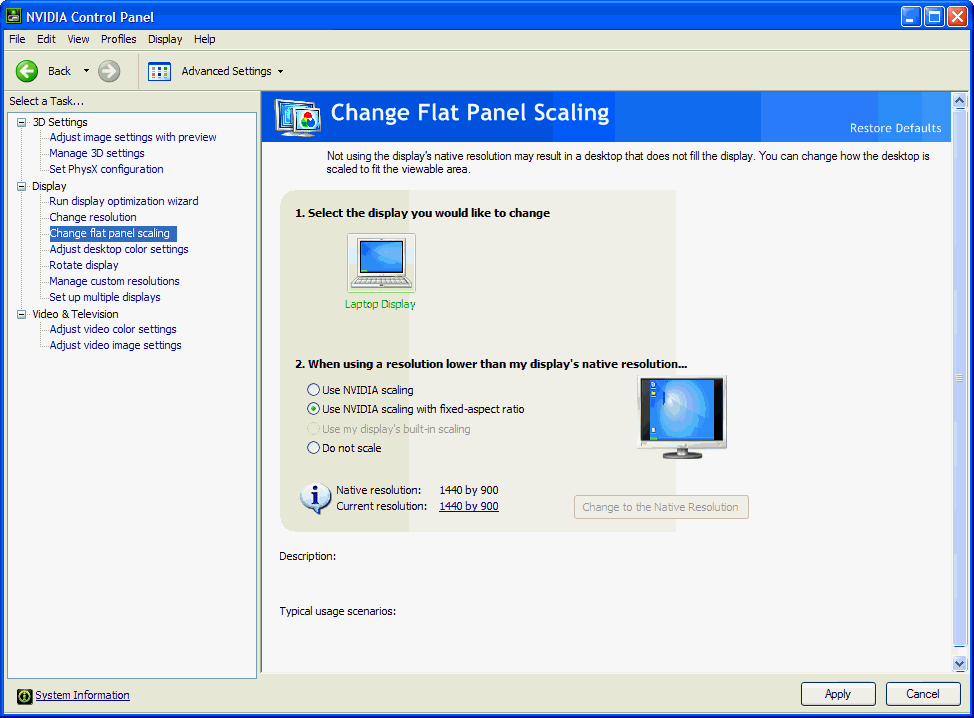
Task: Click the Display category label
Action: coord(49,186)
